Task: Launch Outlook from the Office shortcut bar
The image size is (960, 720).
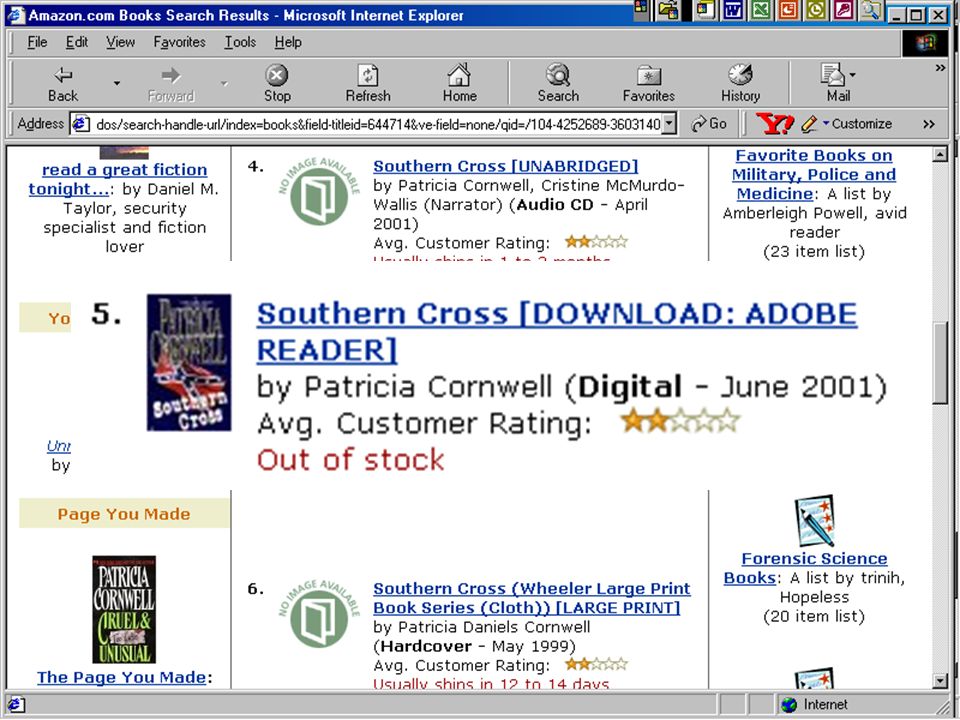Action: (x=816, y=10)
